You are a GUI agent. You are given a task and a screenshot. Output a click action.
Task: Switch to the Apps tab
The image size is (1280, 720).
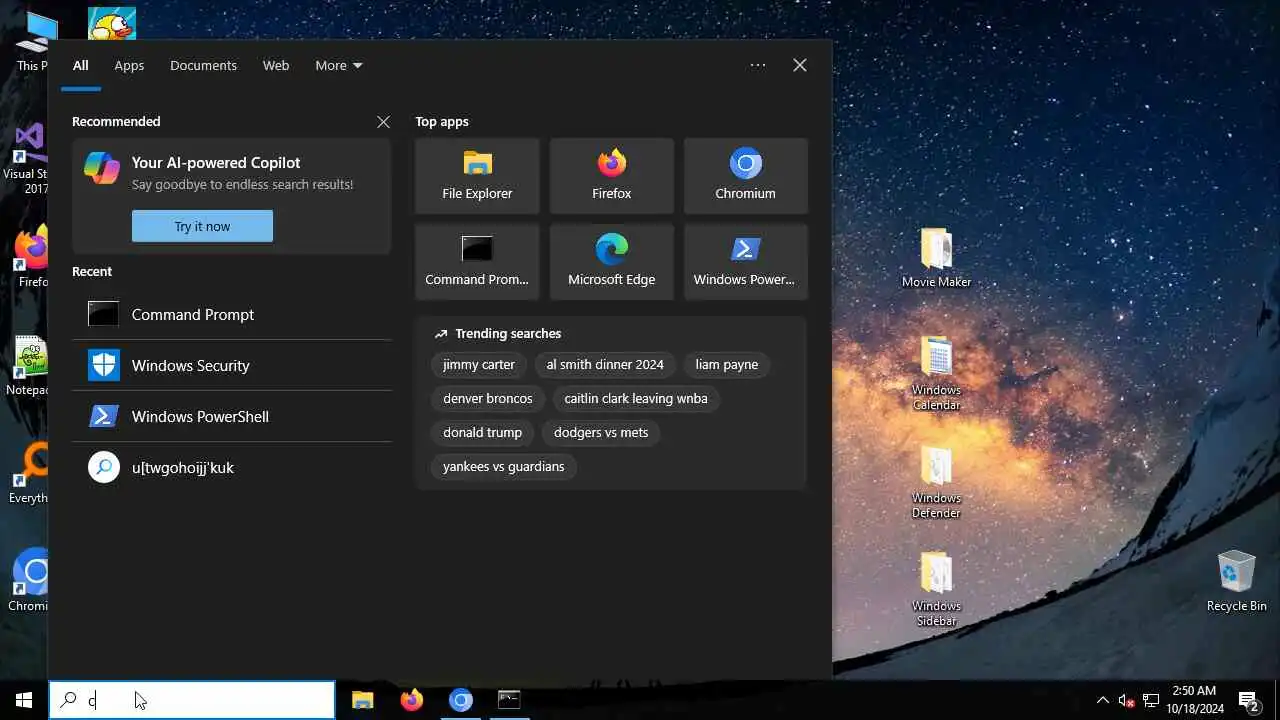pyautogui.click(x=129, y=65)
